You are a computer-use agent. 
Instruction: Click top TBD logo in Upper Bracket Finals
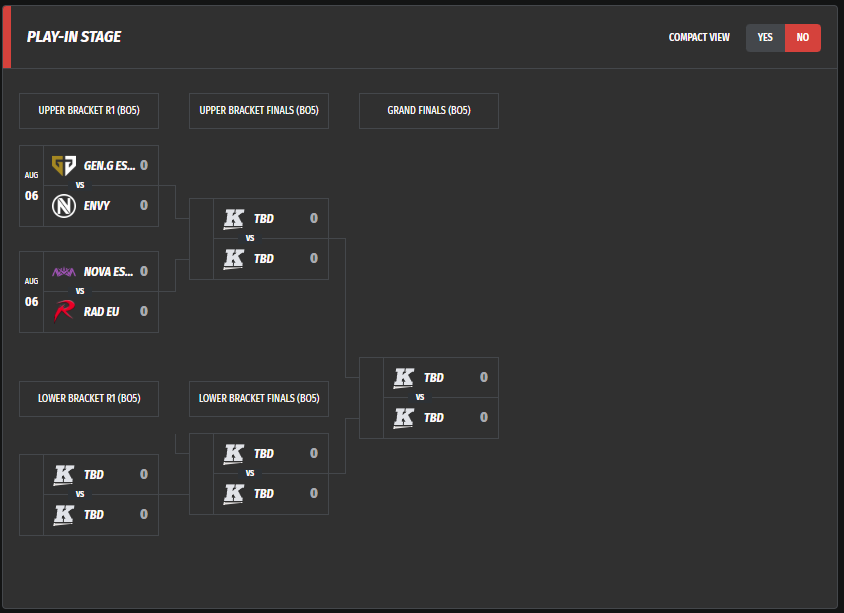(234, 218)
